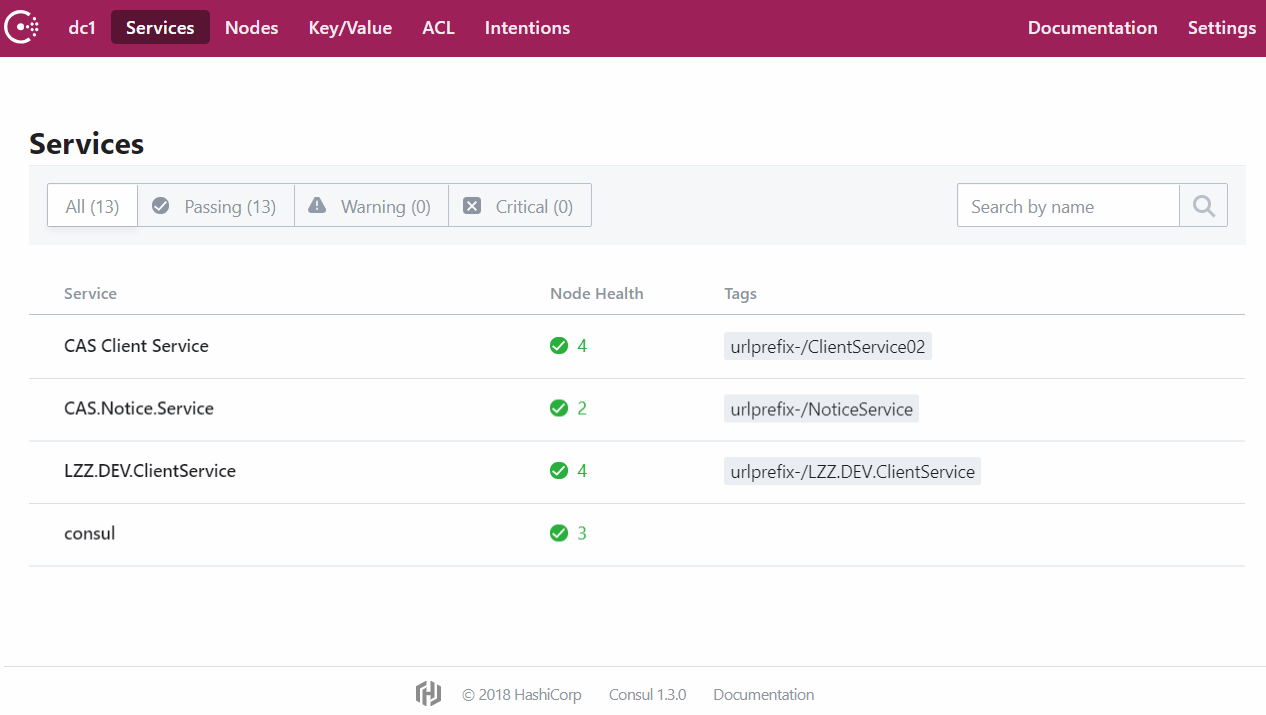Click green check icon for CAS Client Service
This screenshot has width=1266, height=715.
pos(559,346)
